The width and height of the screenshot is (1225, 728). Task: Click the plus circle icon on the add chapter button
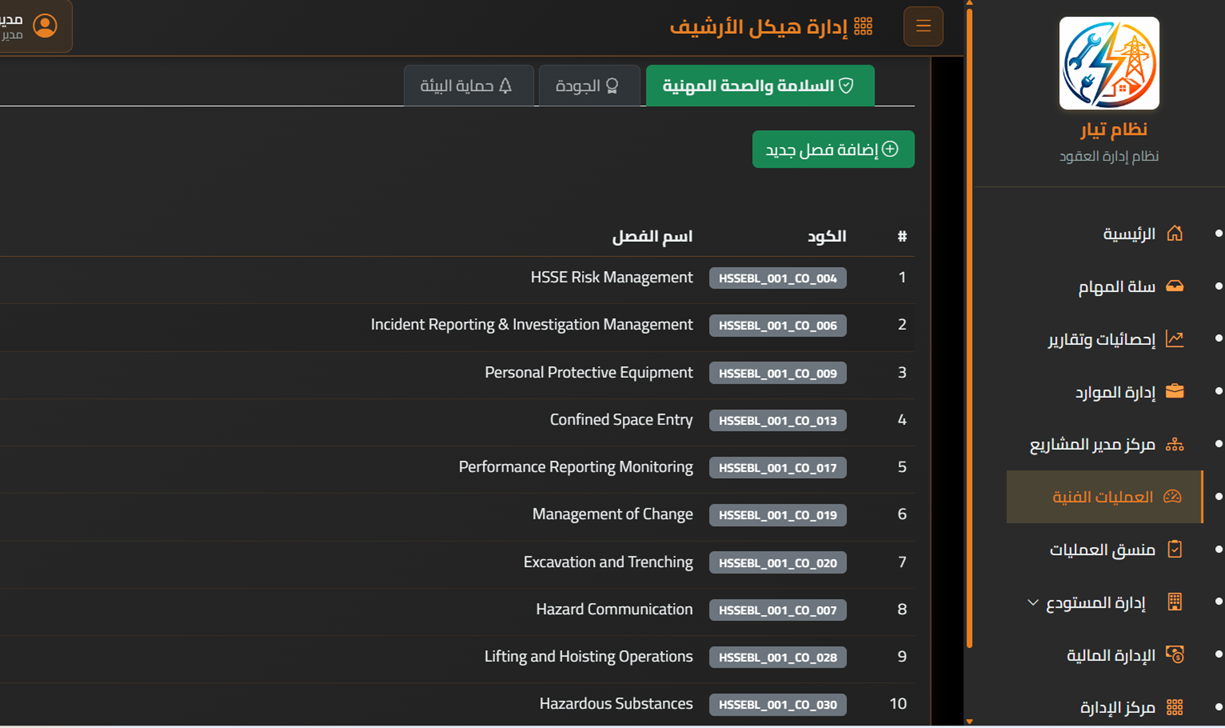[890, 149]
